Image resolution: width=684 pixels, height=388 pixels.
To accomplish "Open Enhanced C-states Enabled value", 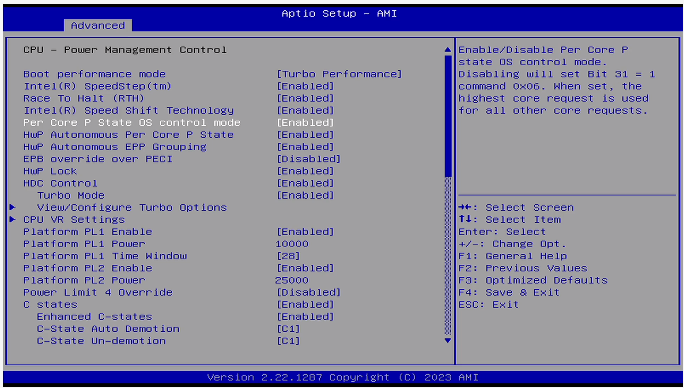I will tap(305, 316).
